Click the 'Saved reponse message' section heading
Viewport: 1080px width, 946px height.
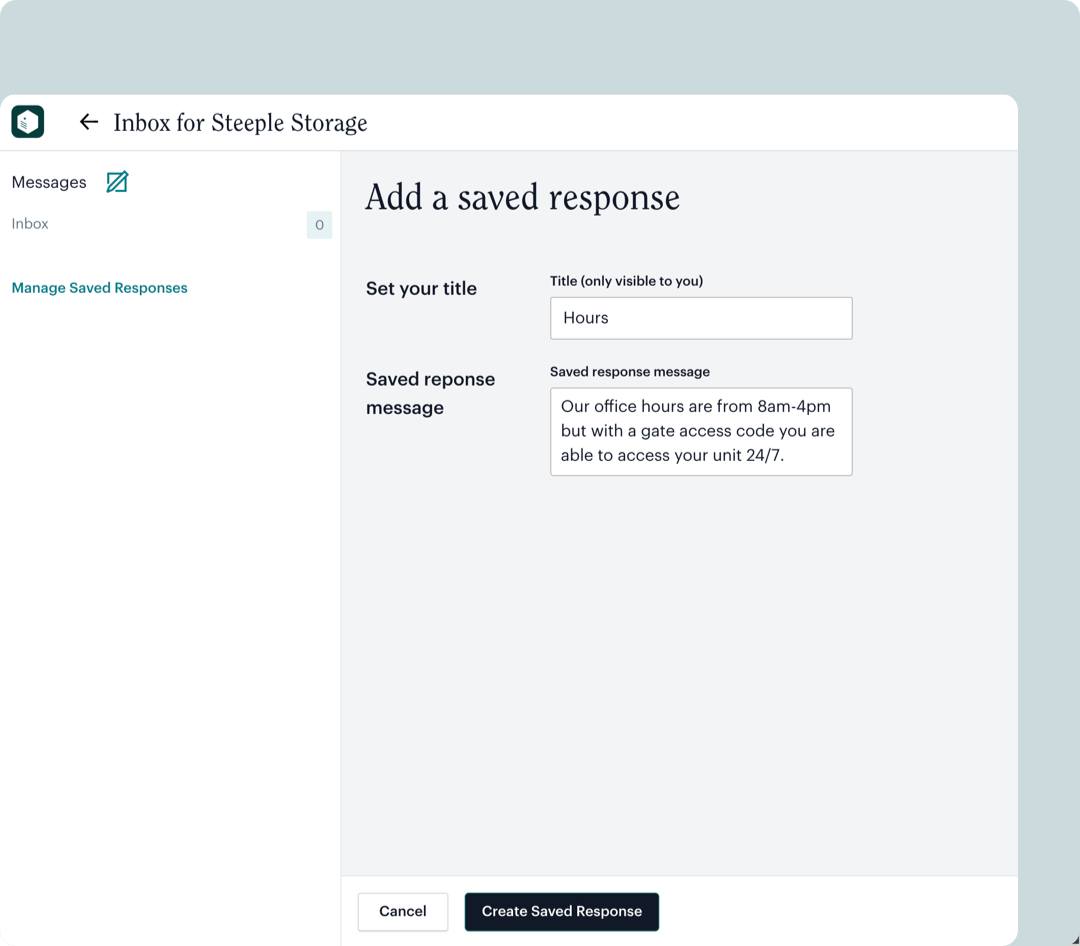tap(430, 393)
